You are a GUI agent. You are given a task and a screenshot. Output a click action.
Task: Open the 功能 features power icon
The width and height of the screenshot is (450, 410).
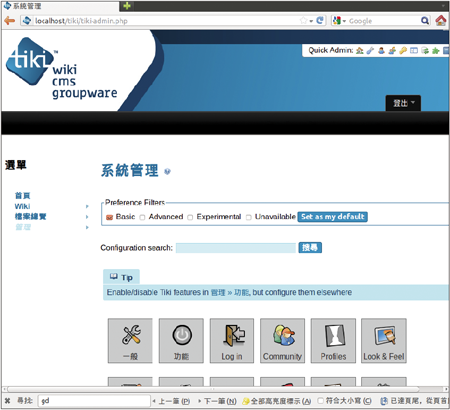(181, 340)
